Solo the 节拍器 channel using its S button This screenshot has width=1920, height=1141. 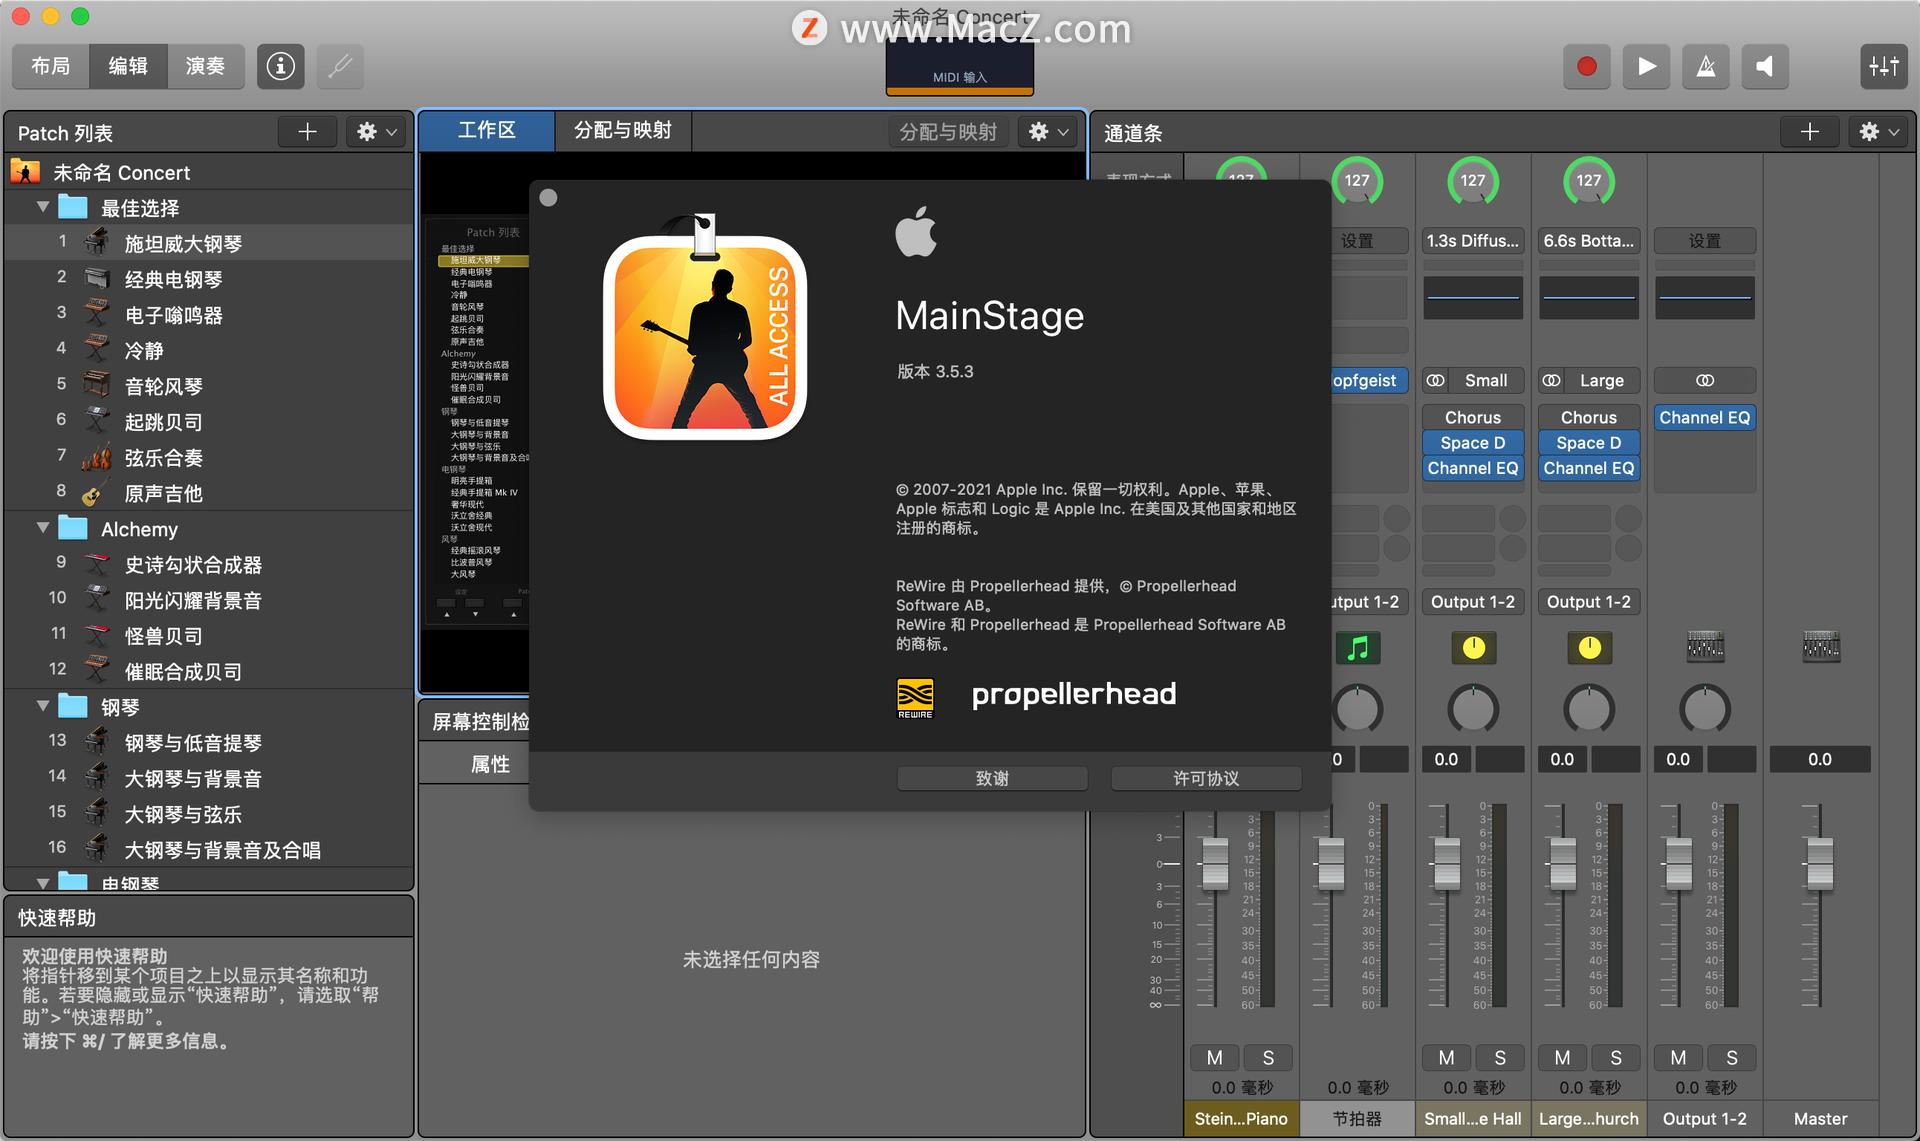(1384, 1057)
